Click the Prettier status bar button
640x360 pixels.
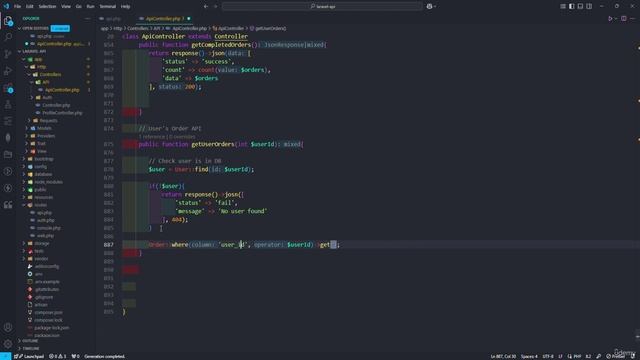(x=617, y=356)
